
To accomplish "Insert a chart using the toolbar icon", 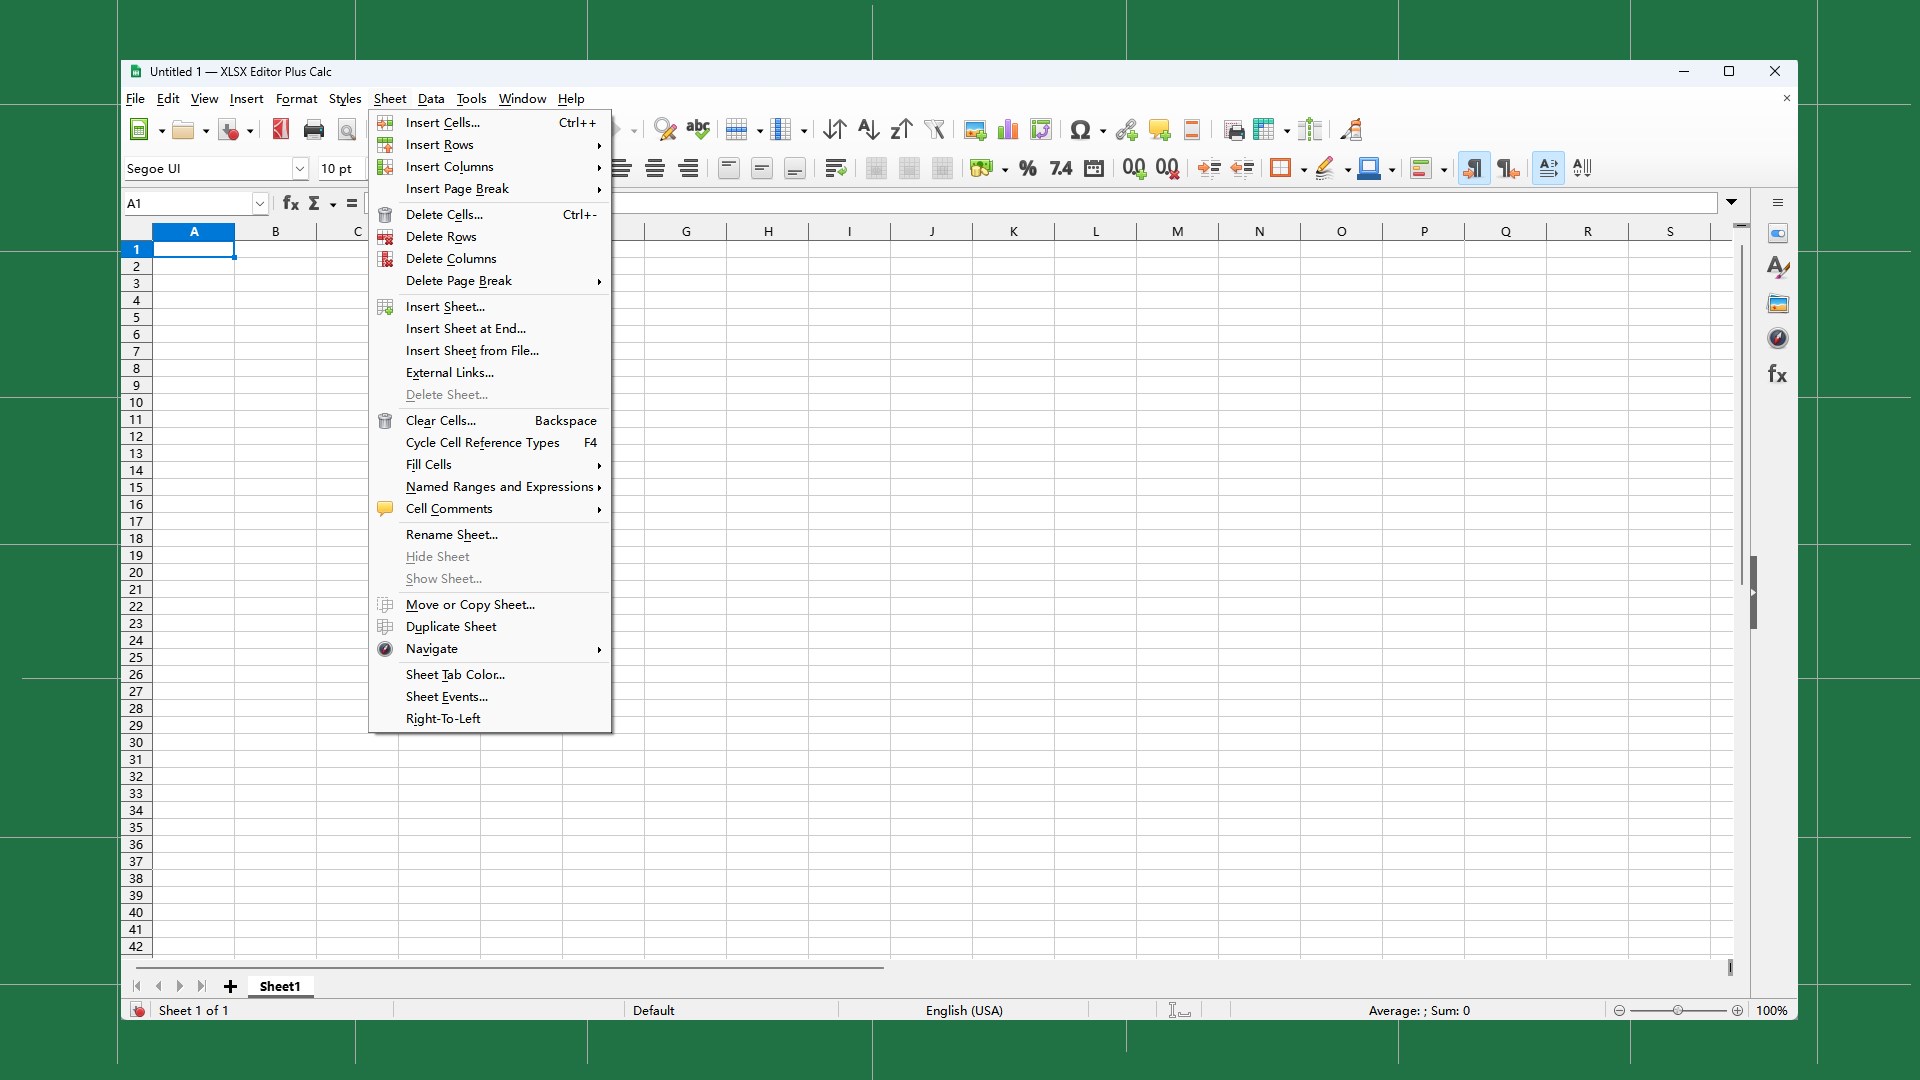I will pyautogui.click(x=1008, y=130).
